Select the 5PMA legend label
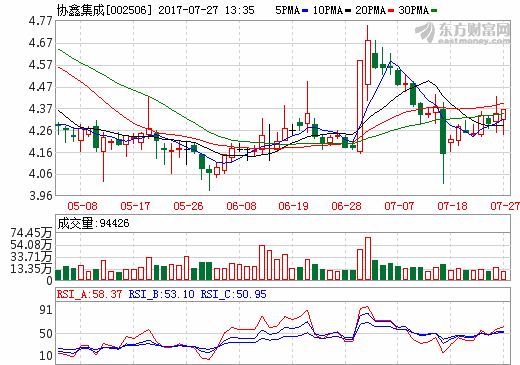520x365 pixels. point(288,11)
